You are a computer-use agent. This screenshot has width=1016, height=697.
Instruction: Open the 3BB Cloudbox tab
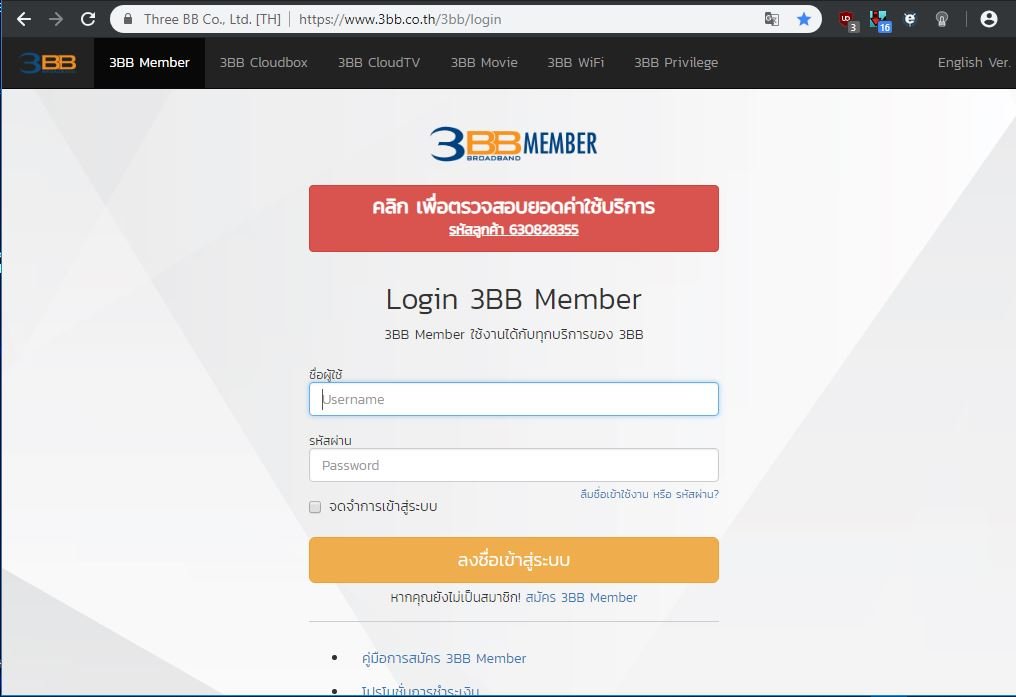[x=264, y=63]
